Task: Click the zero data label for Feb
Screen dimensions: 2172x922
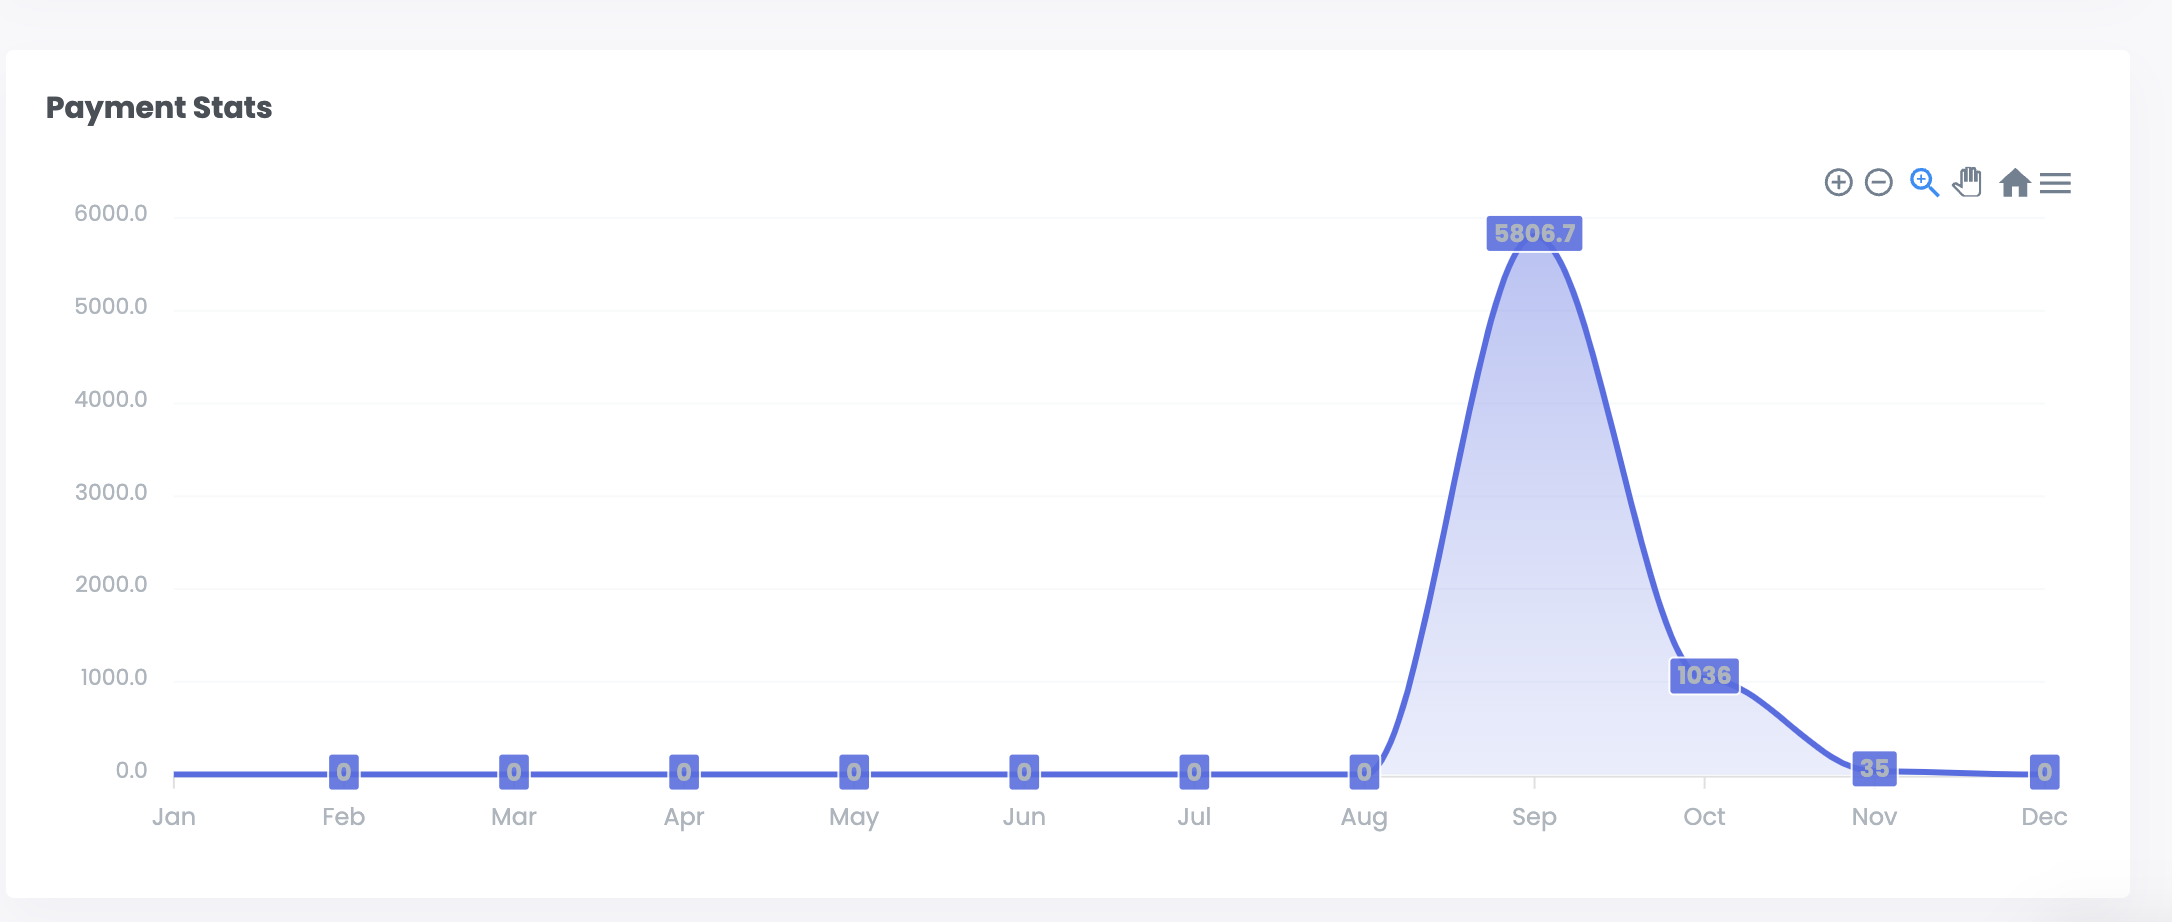Action: [344, 772]
